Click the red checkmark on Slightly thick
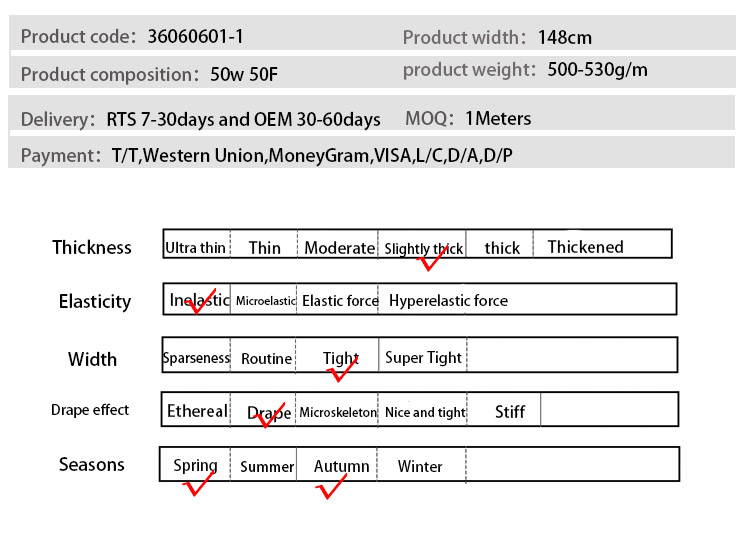750x542 pixels. pyautogui.click(x=432, y=260)
